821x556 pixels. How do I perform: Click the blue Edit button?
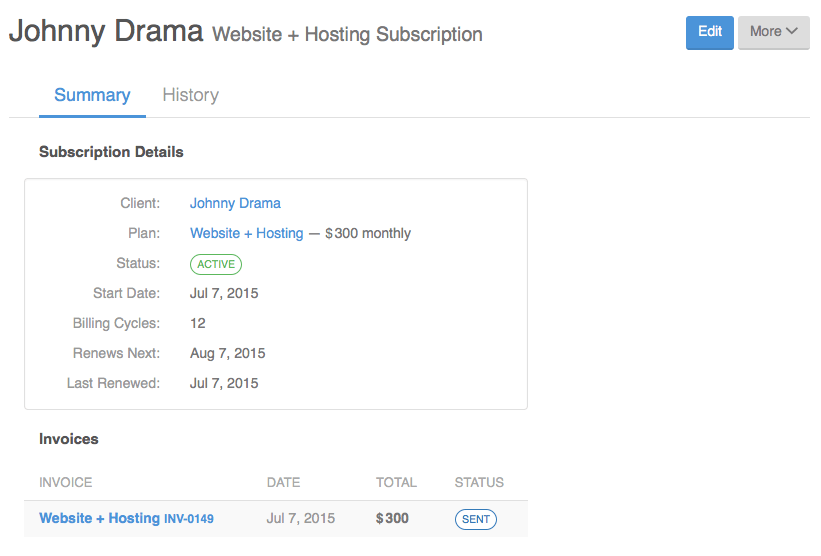[x=709, y=32]
